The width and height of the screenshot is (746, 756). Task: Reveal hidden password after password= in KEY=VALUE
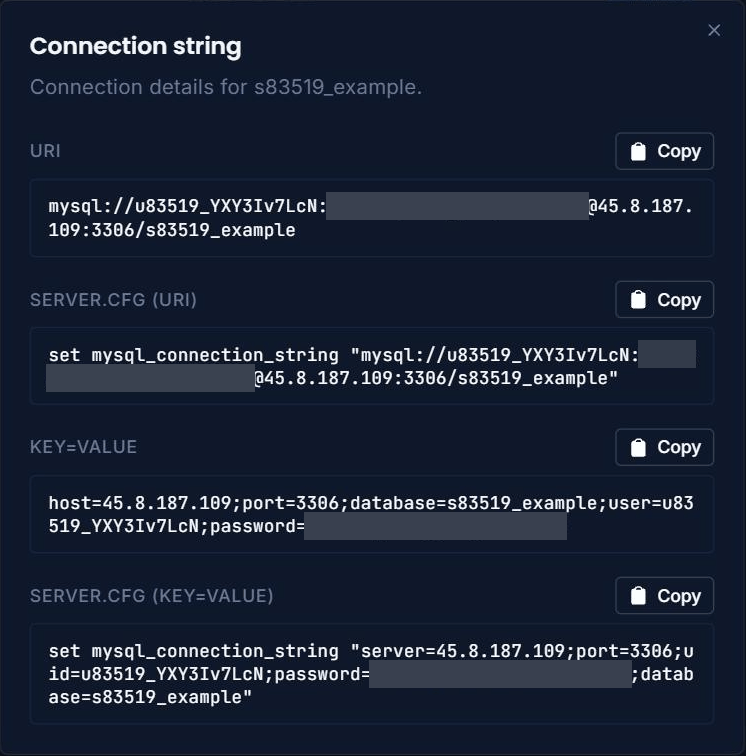point(435,526)
